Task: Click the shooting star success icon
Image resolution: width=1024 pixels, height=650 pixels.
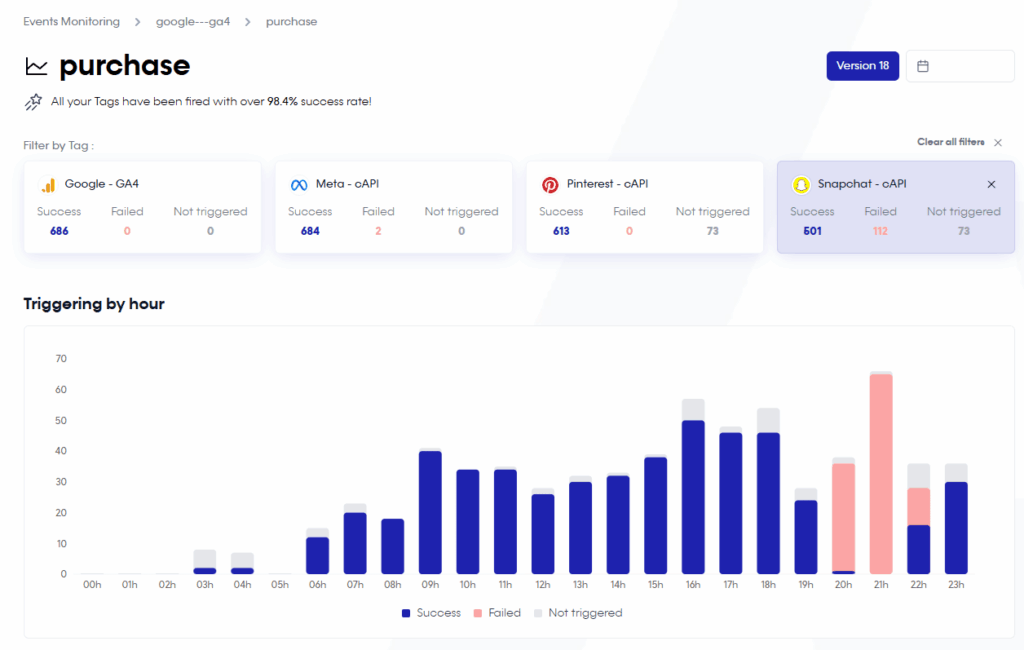Action: [33, 102]
